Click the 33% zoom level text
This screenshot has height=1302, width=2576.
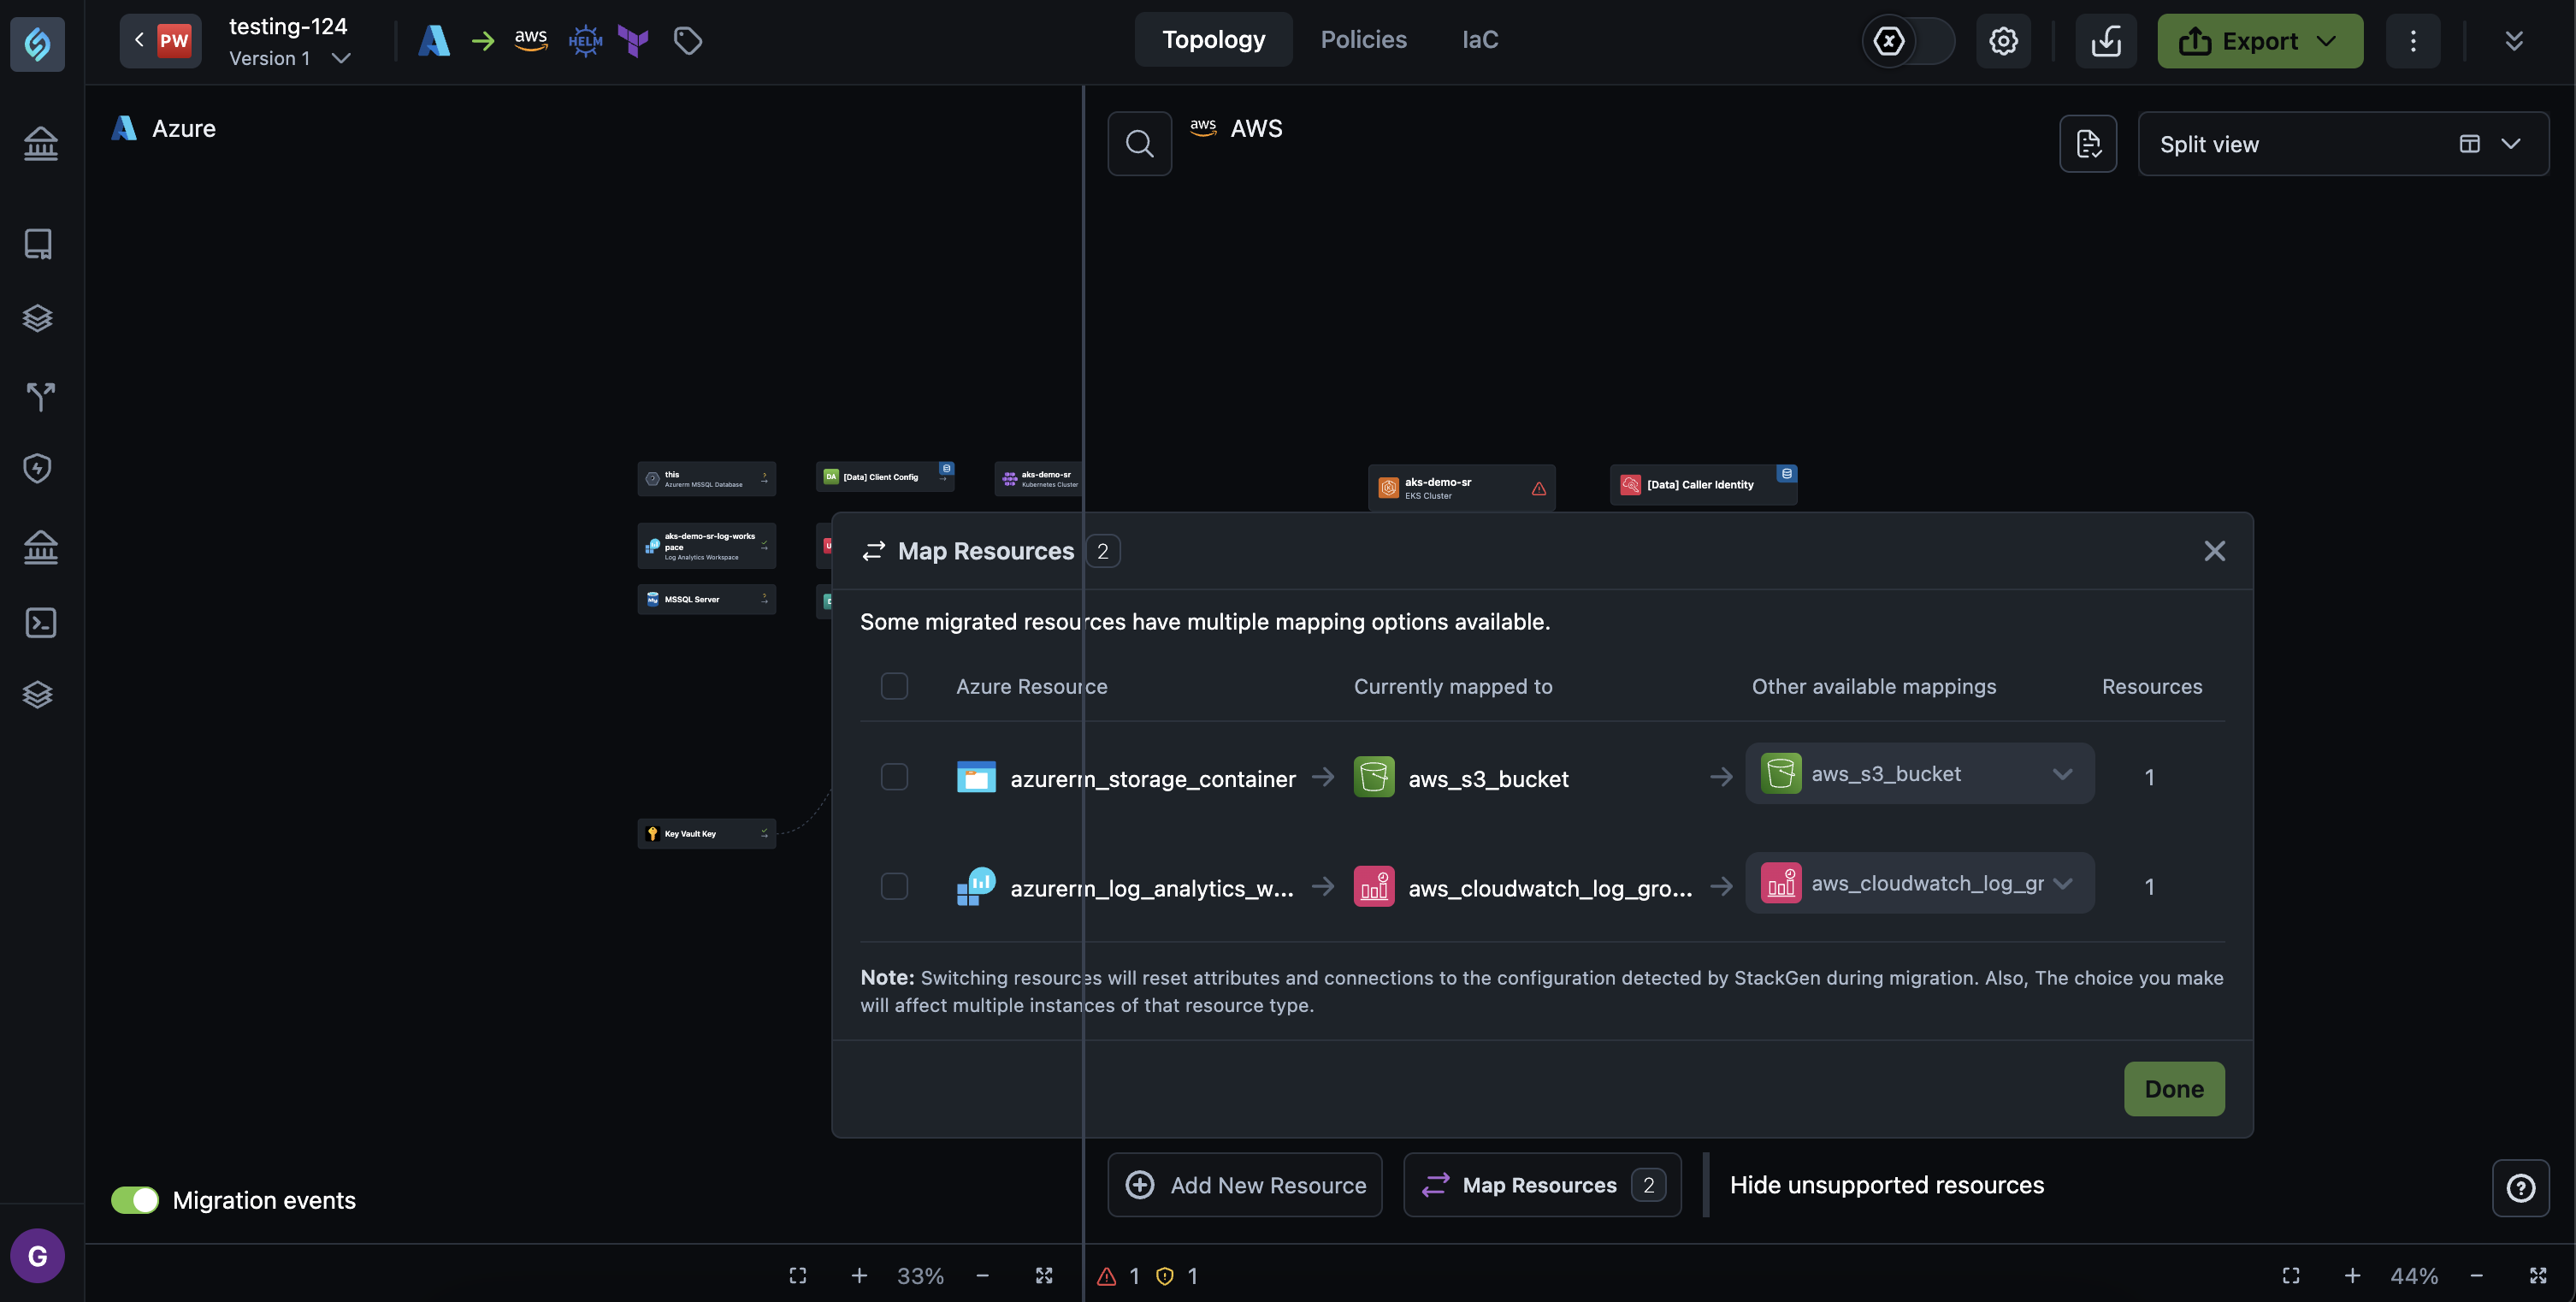tap(920, 1276)
